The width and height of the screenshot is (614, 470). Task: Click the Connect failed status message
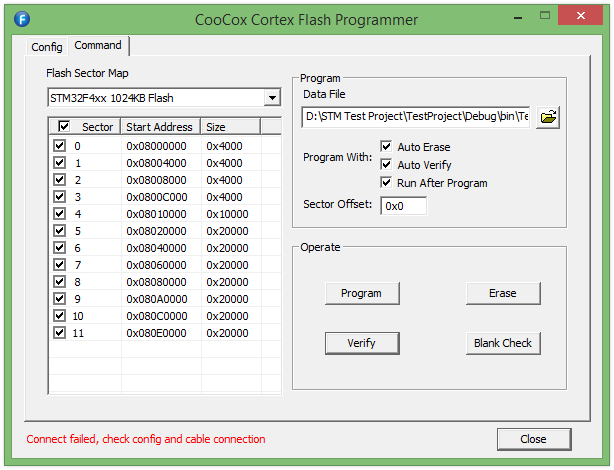[x=146, y=439]
